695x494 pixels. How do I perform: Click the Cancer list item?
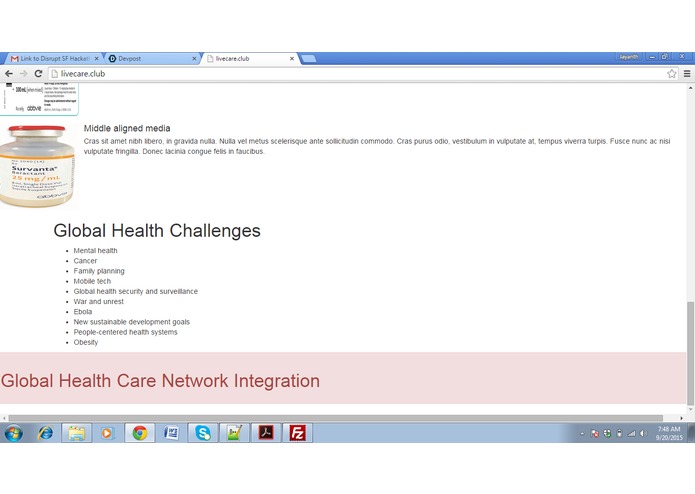[85, 261]
